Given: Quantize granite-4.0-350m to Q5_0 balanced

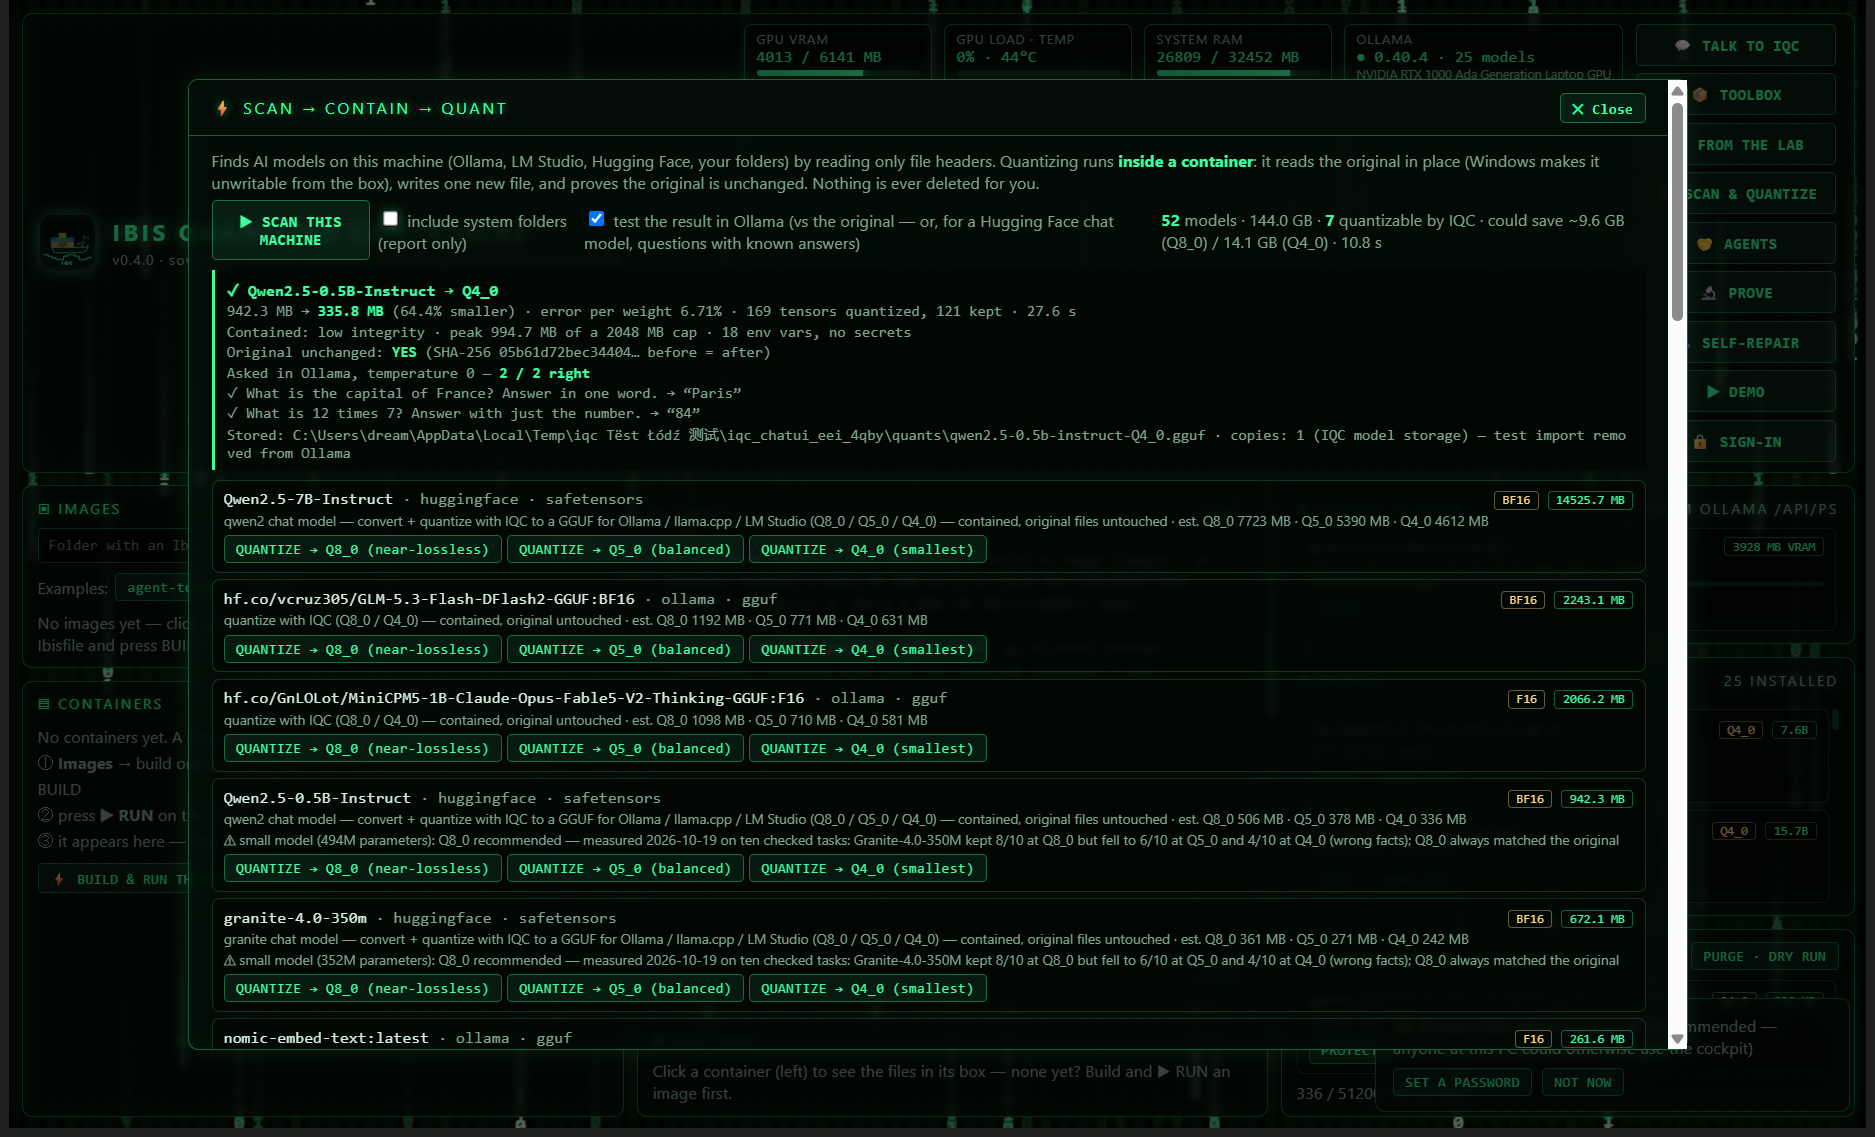Looking at the screenshot, I should pyautogui.click(x=625, y=989).
